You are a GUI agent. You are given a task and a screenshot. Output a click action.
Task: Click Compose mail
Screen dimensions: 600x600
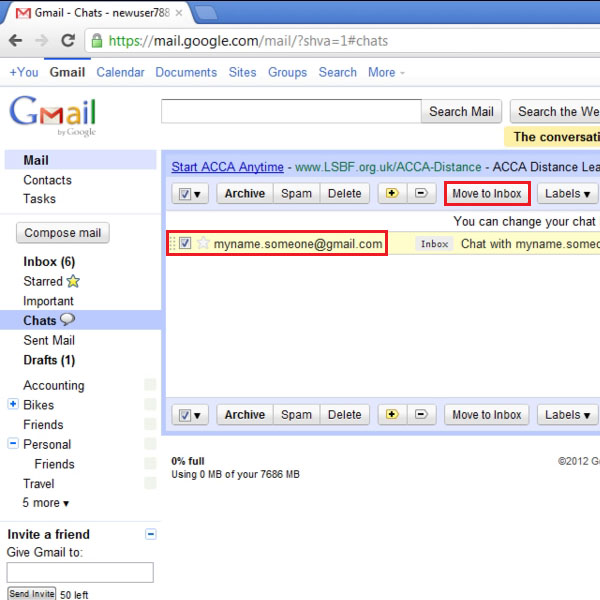[63, 233]
